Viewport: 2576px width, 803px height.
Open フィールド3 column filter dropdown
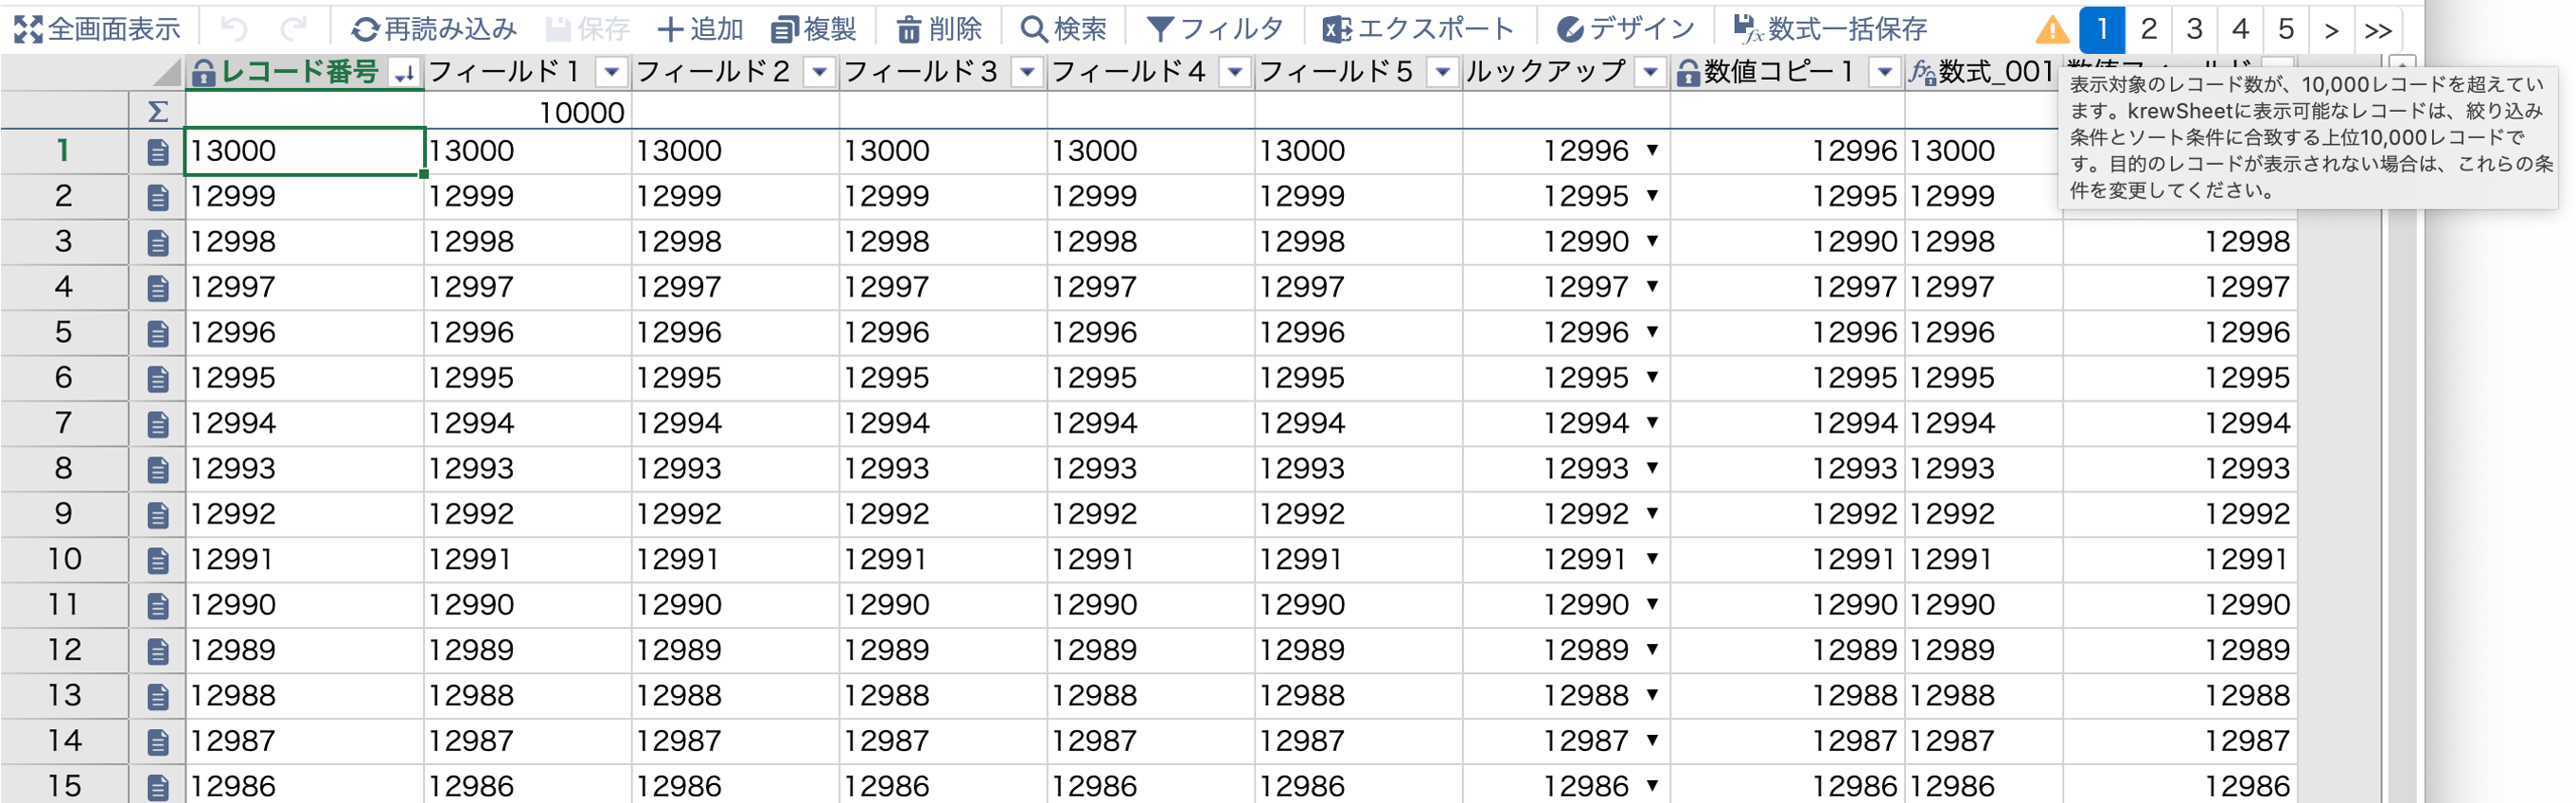(1026, 72)
